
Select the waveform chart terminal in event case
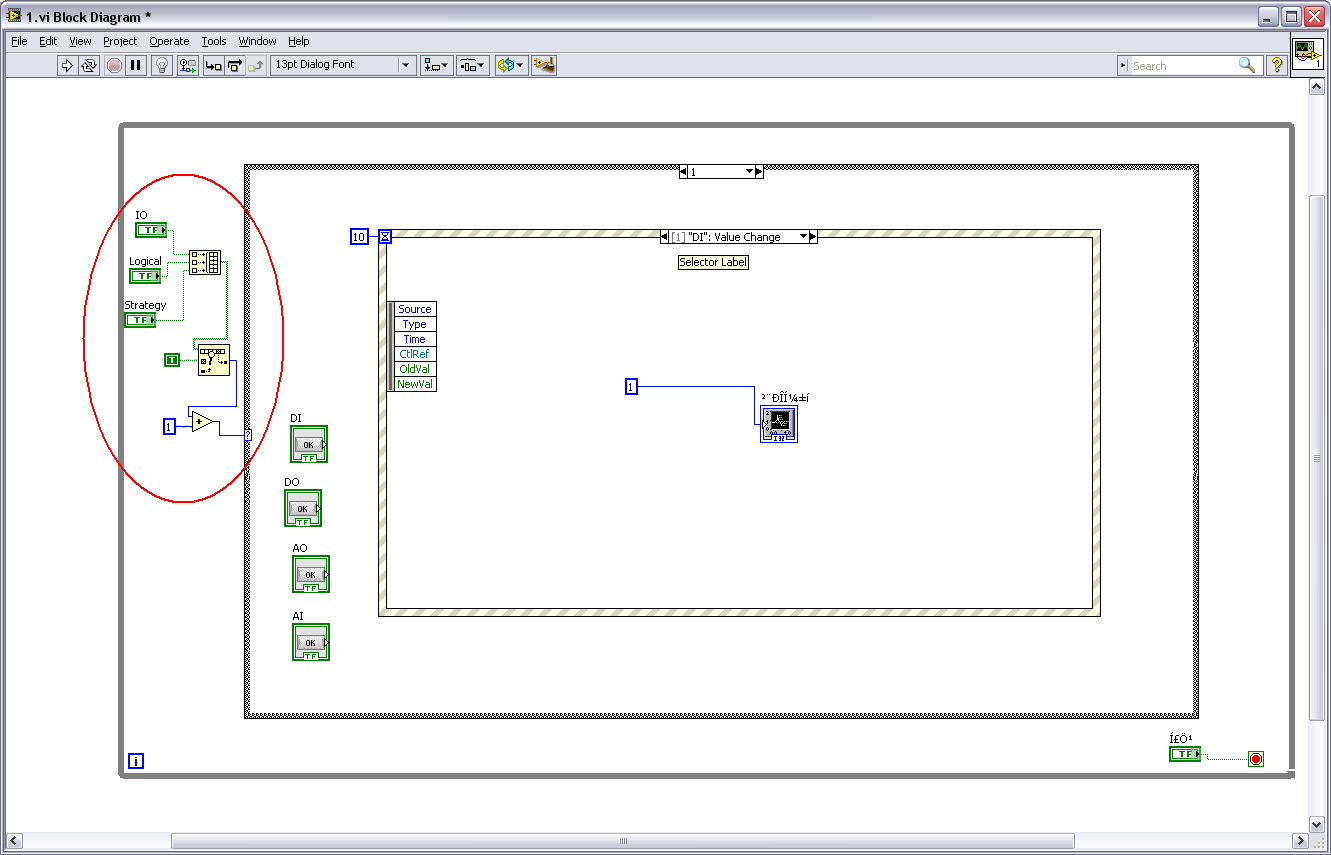(779, 424)
